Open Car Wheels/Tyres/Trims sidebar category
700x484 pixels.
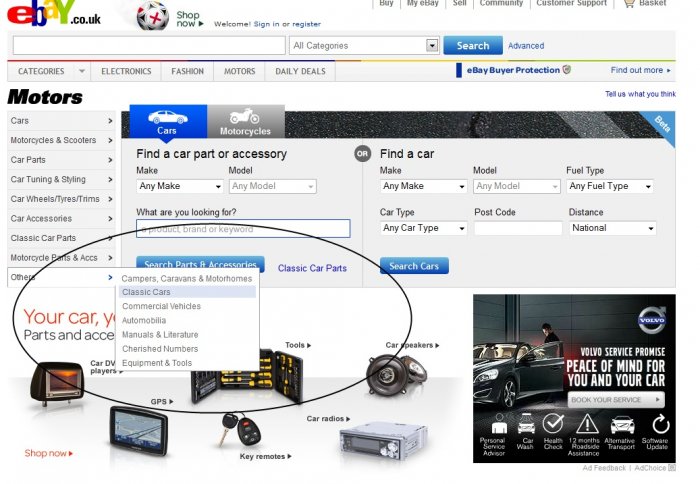tap(62, 199)
